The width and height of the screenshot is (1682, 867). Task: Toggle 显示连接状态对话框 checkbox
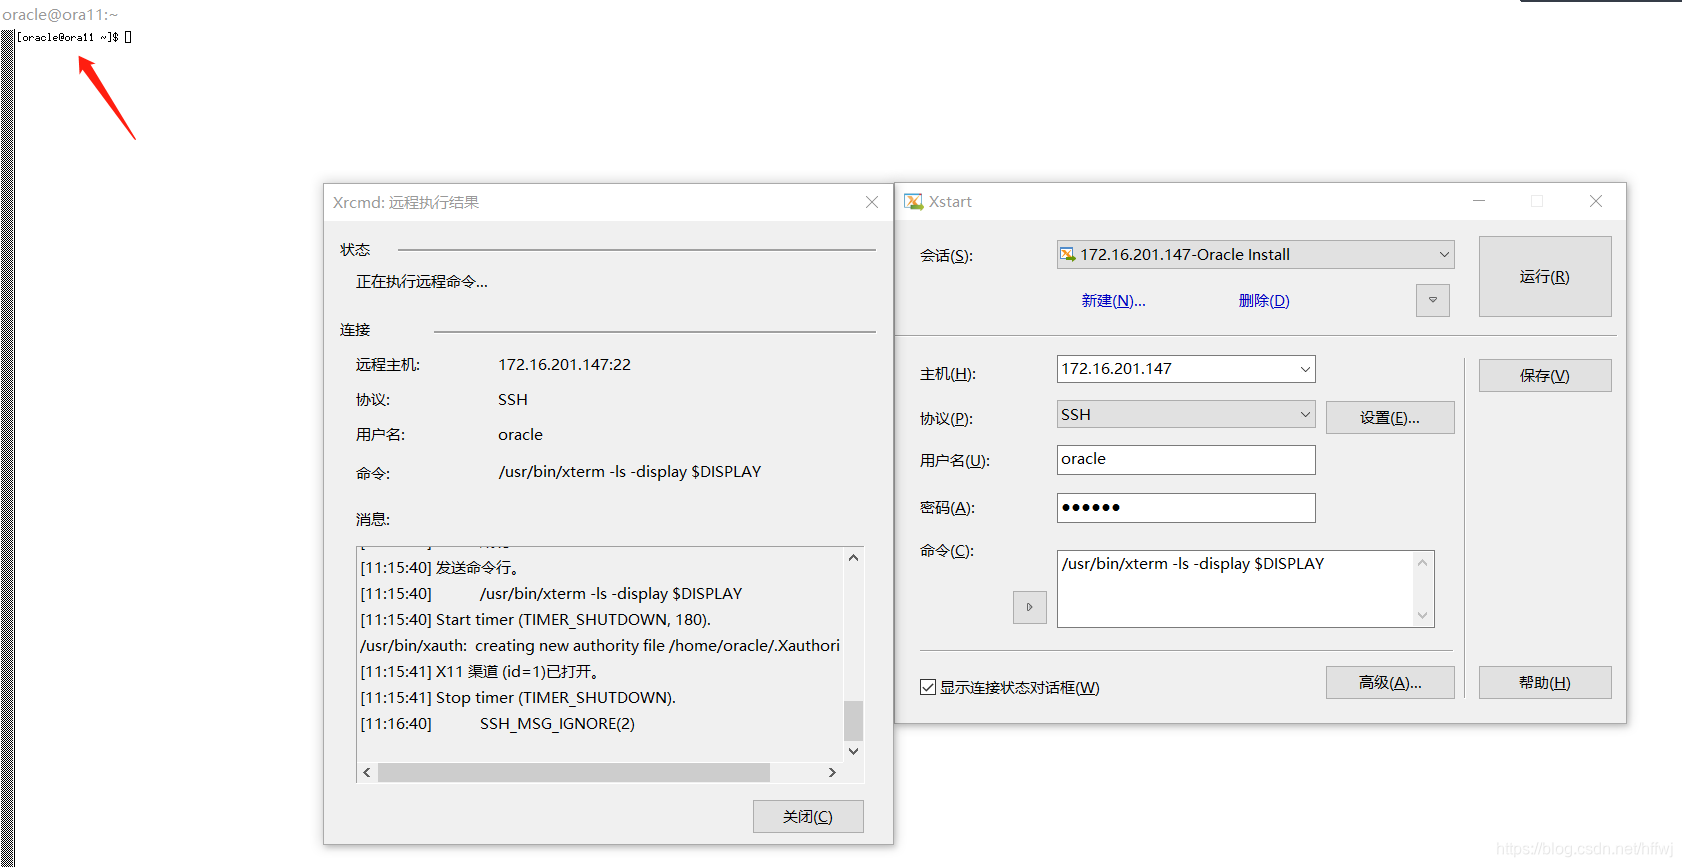928,687
